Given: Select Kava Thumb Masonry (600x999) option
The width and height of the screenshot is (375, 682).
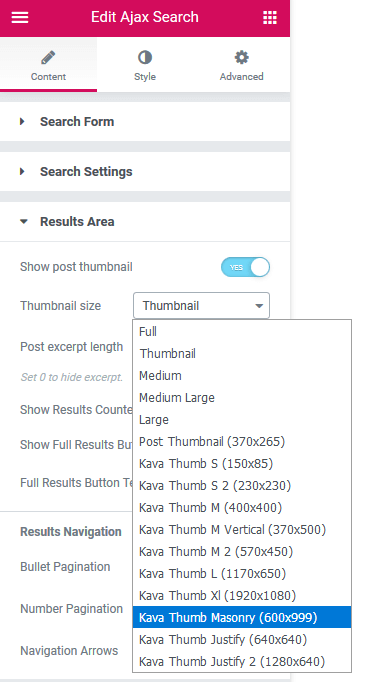Looking at the screenshot, I should click(242, 617).
